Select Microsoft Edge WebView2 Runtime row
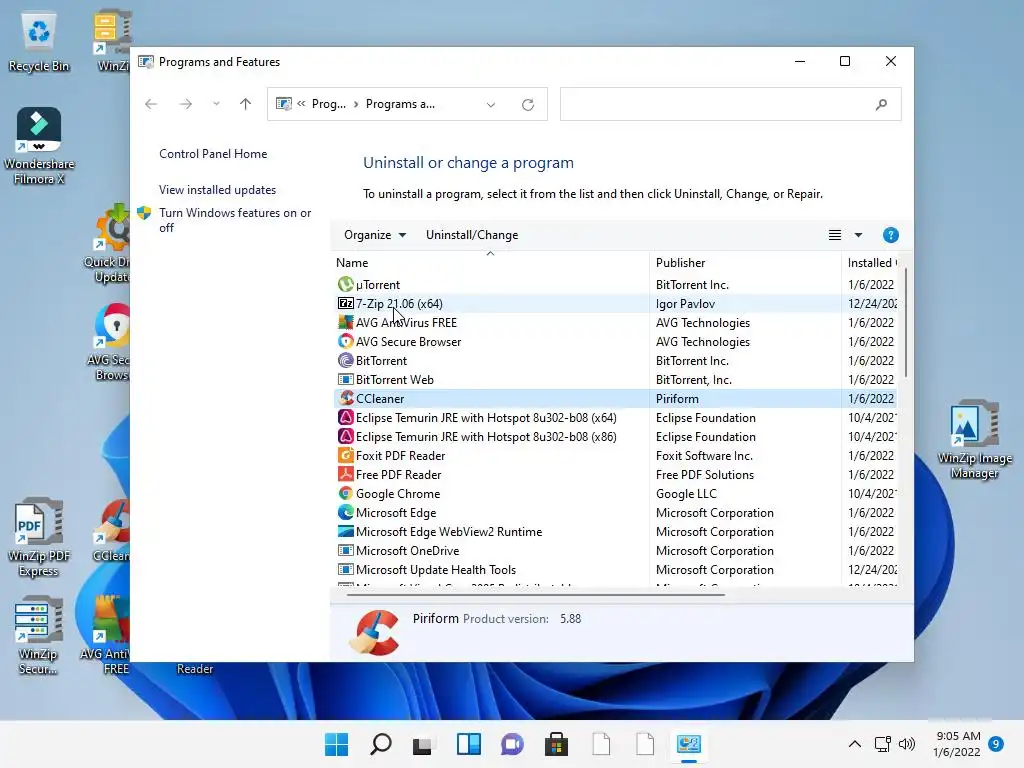 (x=615, y=532)
